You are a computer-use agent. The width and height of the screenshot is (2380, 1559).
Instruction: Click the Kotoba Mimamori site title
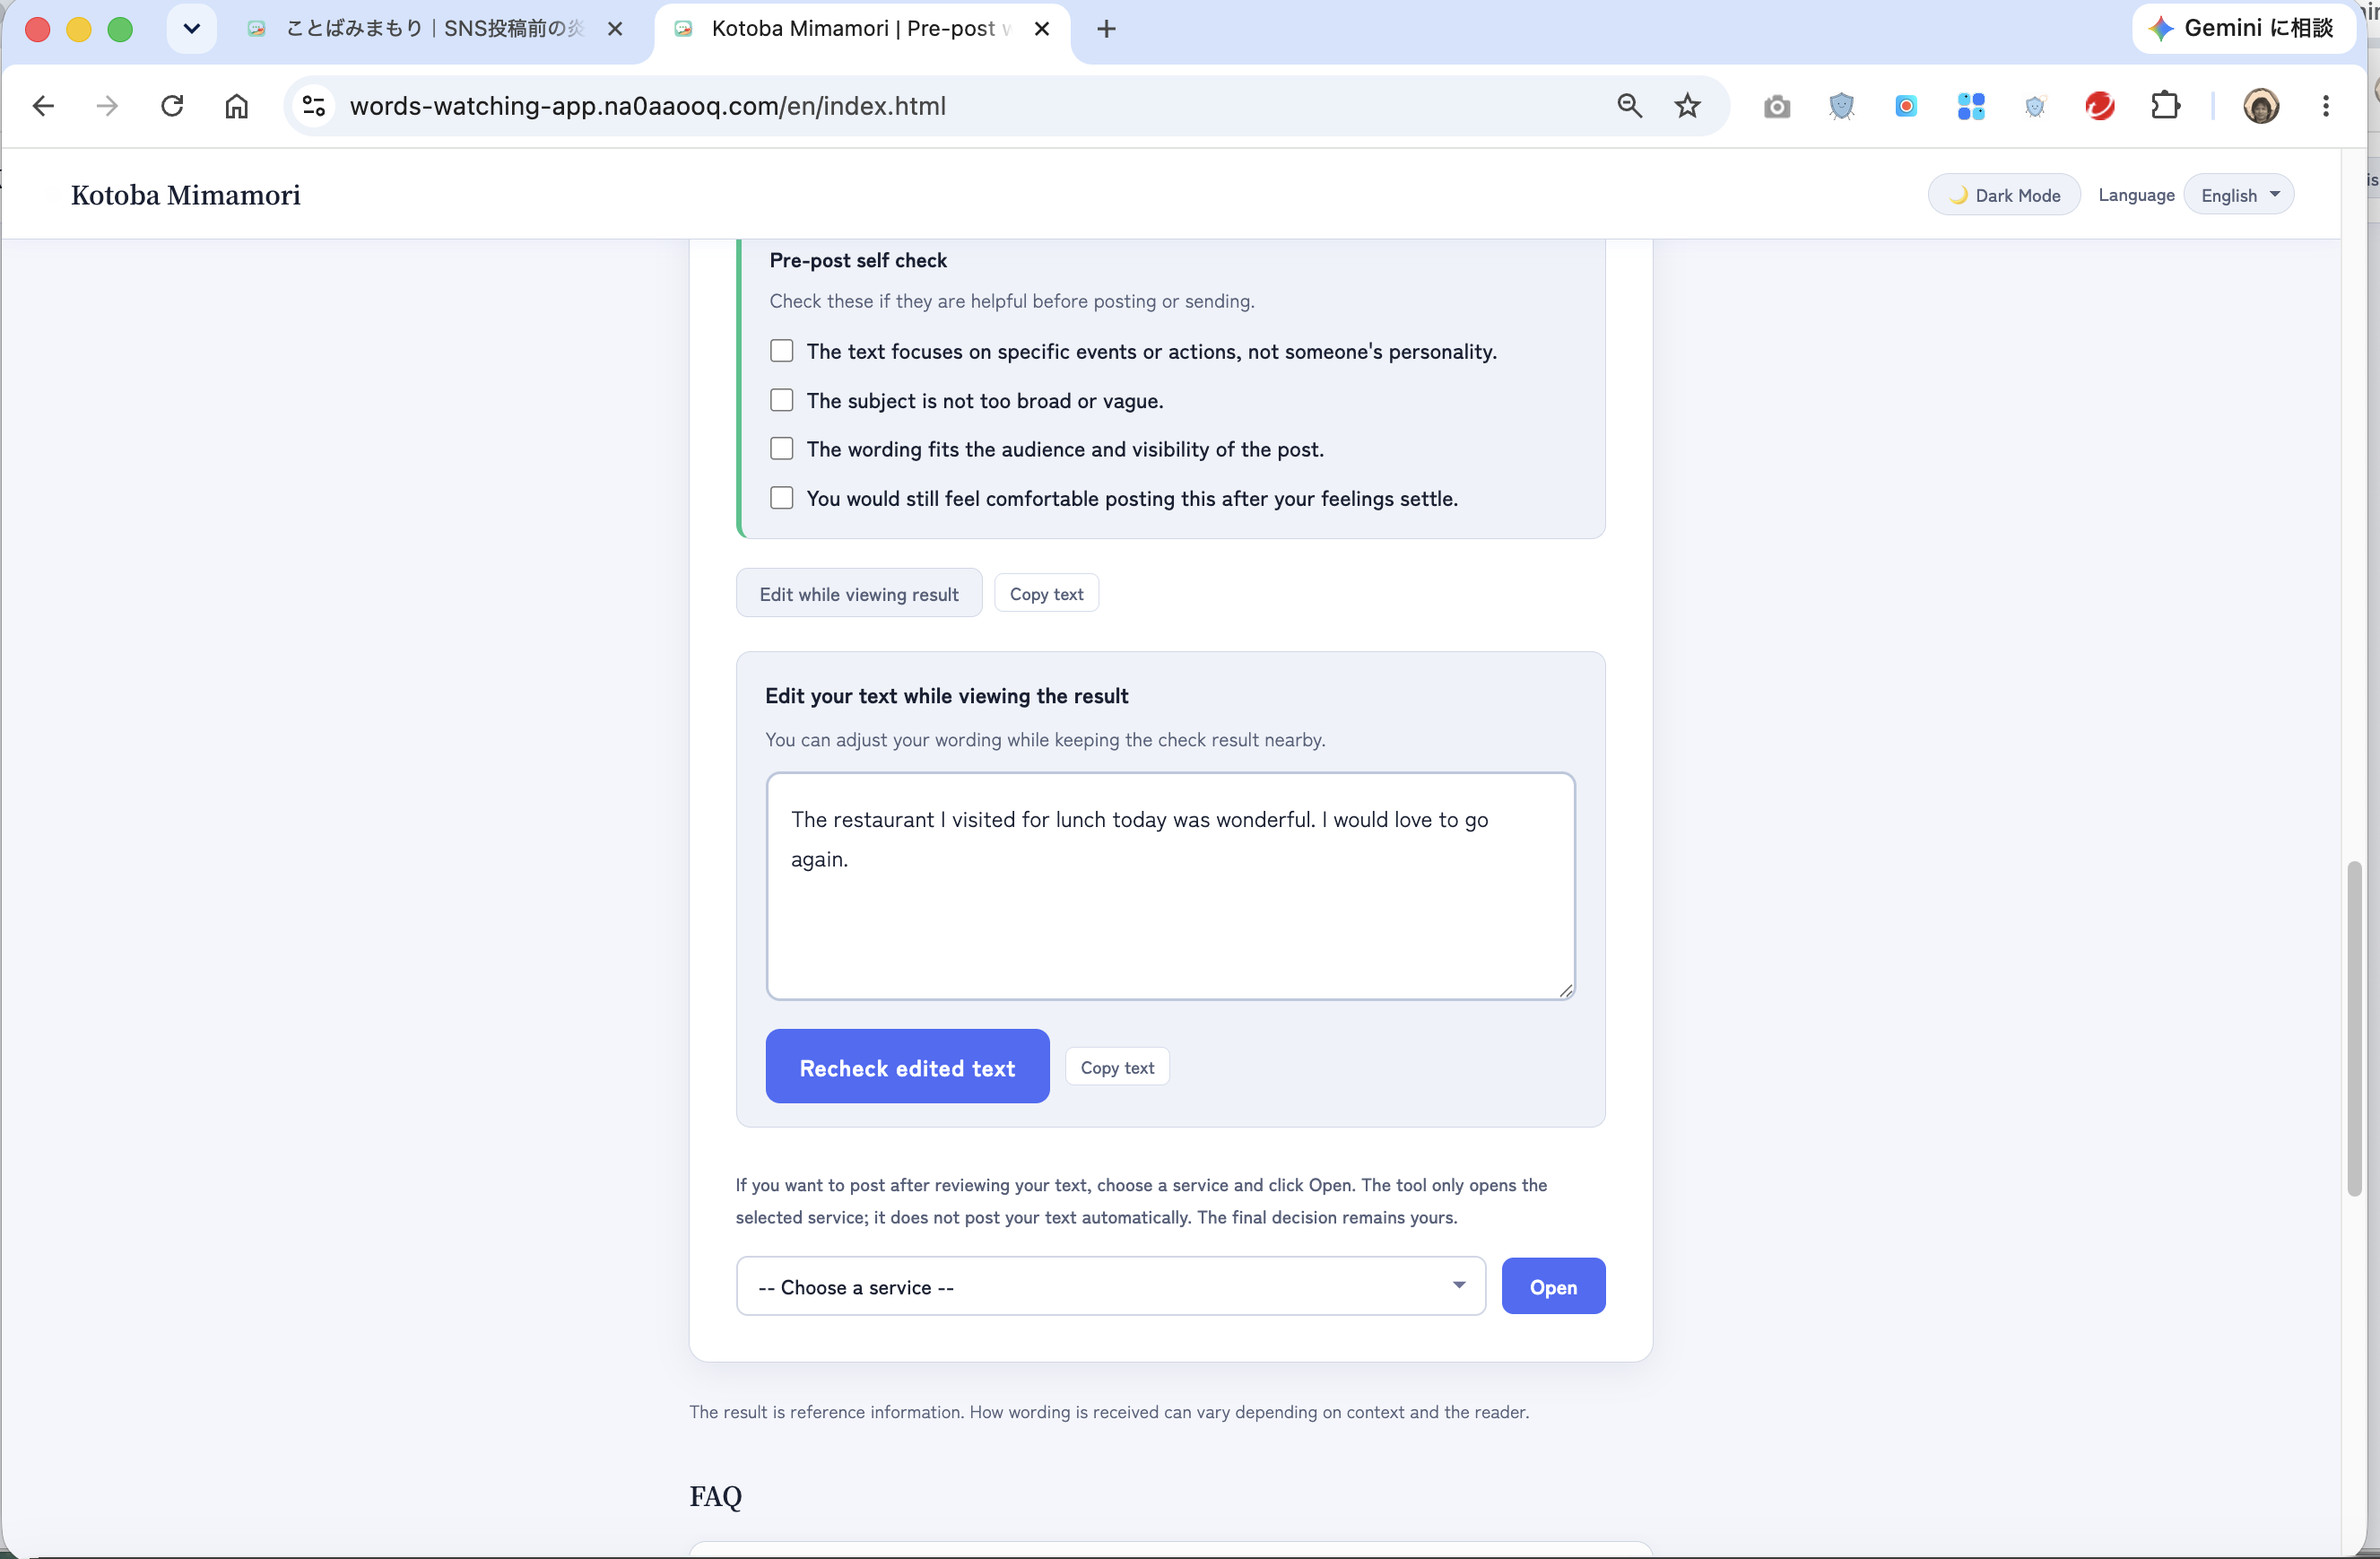186,195
